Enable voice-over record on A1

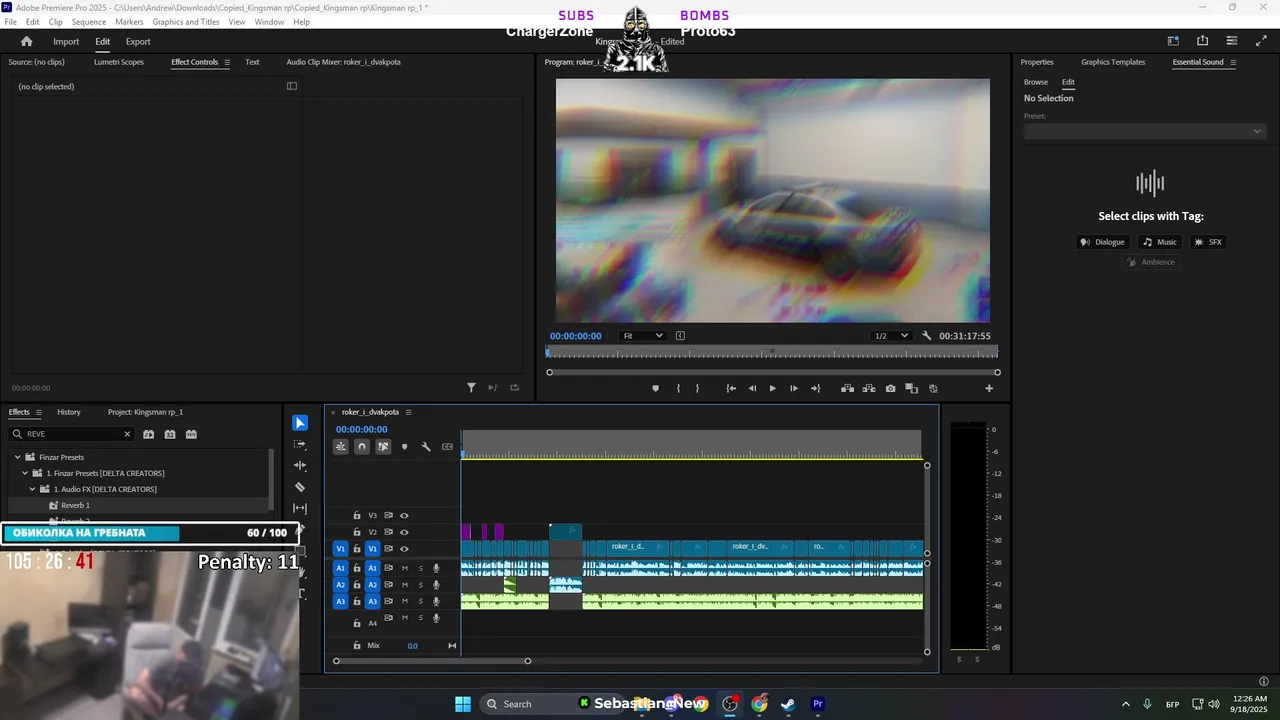click(436, 568)
